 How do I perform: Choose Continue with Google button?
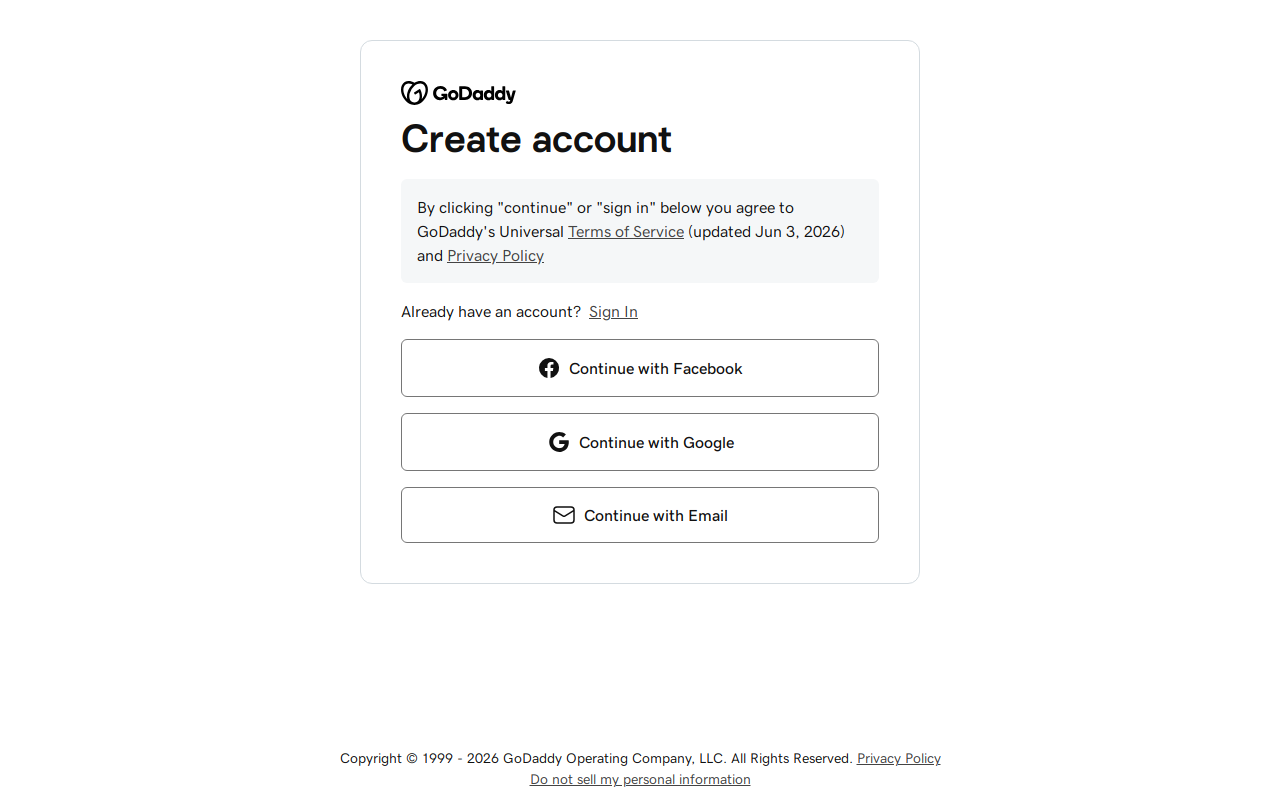(640, 442)
